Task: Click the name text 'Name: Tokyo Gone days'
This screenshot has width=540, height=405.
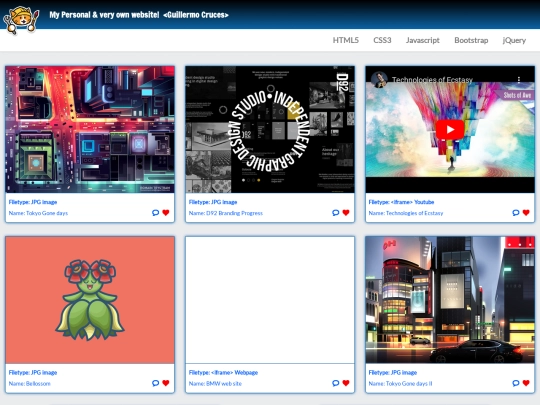Action: pos(38,213)
